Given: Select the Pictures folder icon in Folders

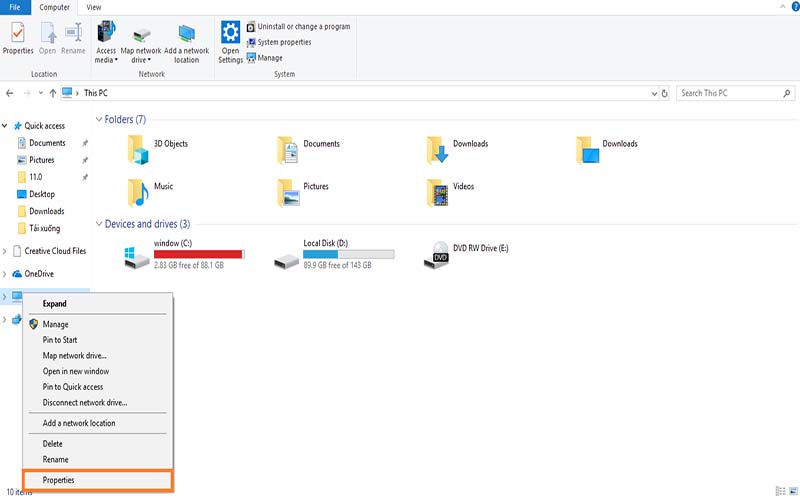Looking at the screenshot, I should [287, 192].
